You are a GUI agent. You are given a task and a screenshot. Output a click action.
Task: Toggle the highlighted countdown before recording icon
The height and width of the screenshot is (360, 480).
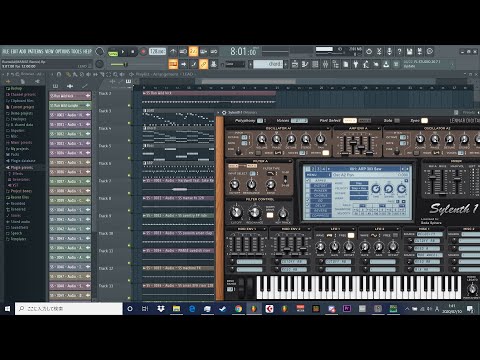[x=193, y=51]
